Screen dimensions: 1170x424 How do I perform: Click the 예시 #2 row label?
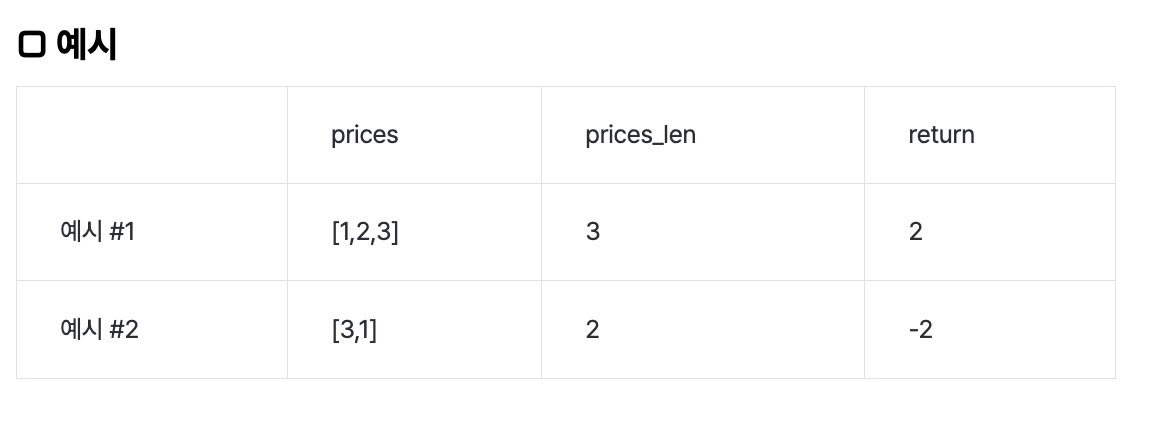99,329
